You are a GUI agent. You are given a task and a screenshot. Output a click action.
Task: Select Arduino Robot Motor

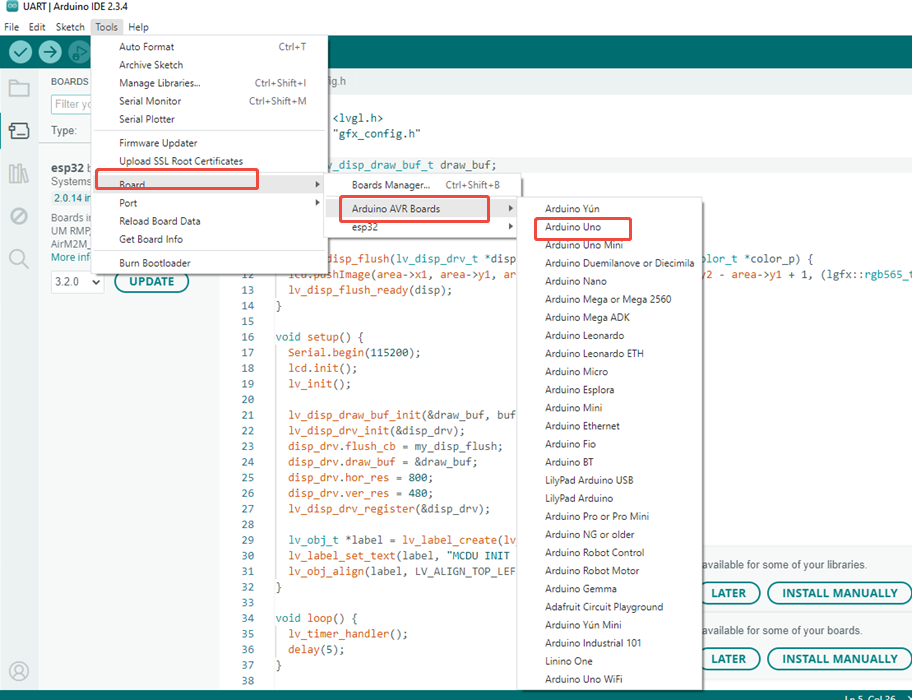pyautogui.click(x=610, y=570)
